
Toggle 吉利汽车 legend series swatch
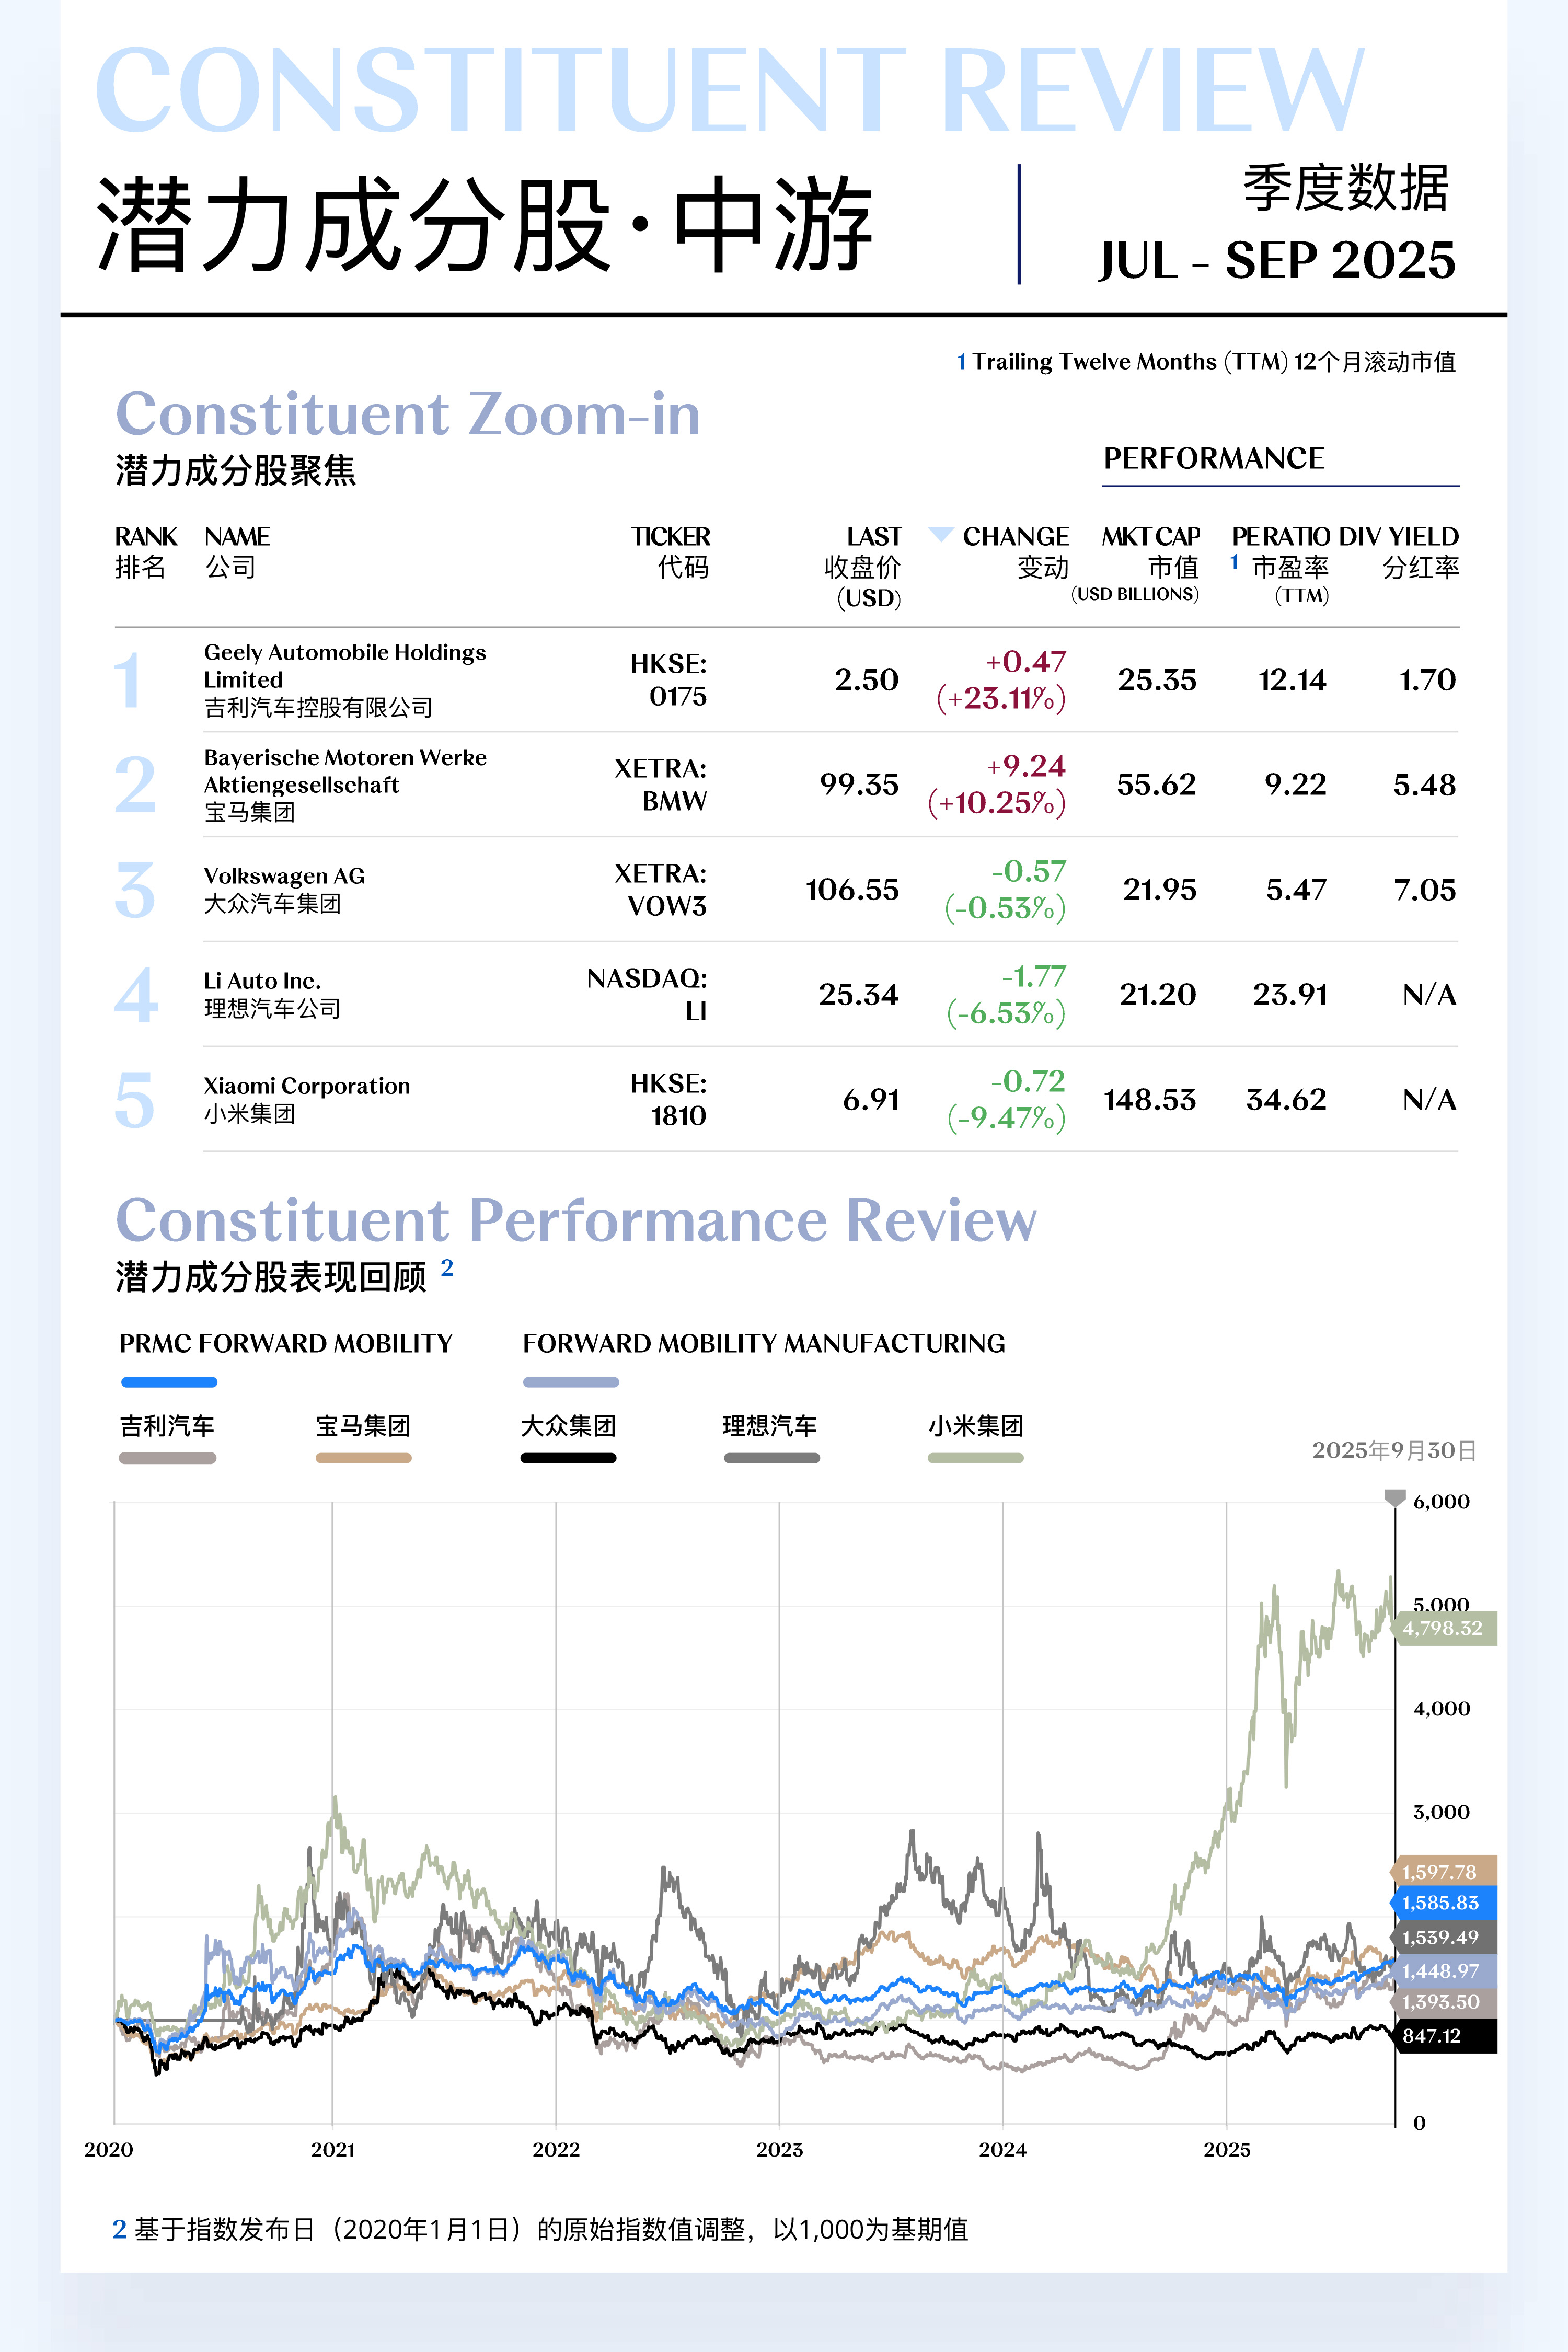click(x=167, y=1458)
